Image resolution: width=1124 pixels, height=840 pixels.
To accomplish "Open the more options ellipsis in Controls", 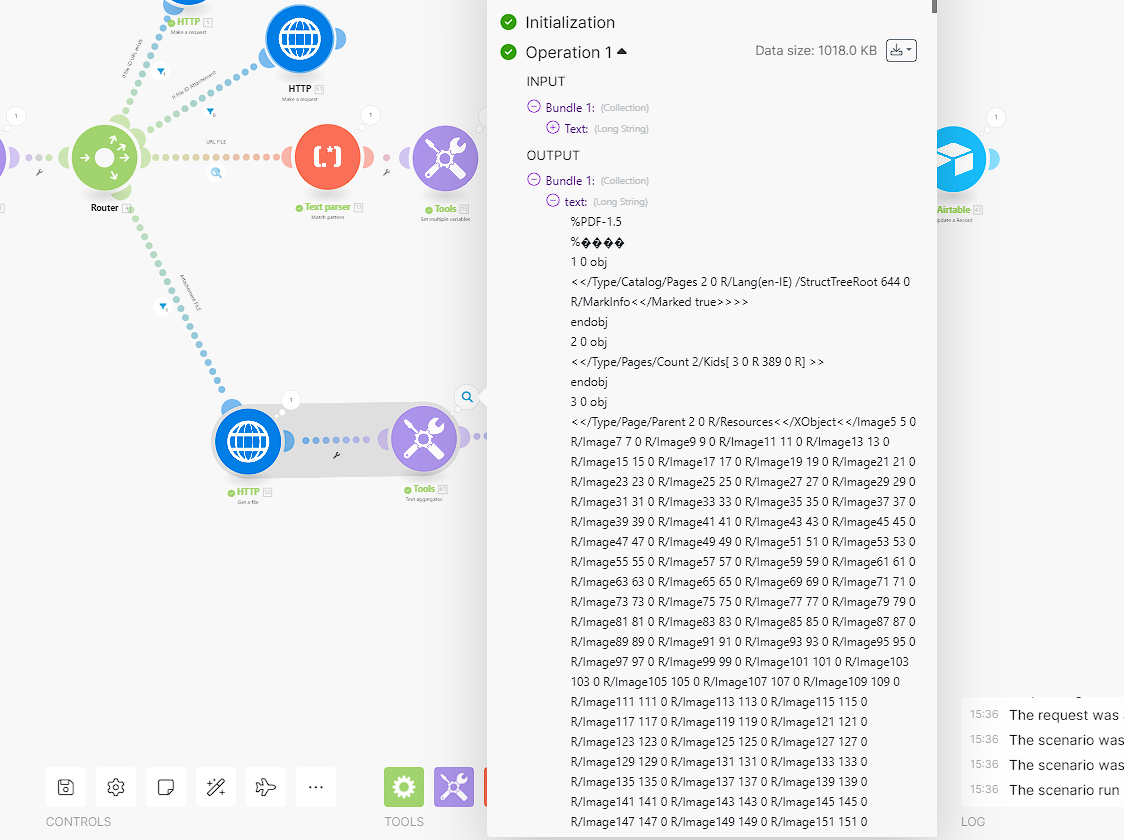I will point(315,787).
